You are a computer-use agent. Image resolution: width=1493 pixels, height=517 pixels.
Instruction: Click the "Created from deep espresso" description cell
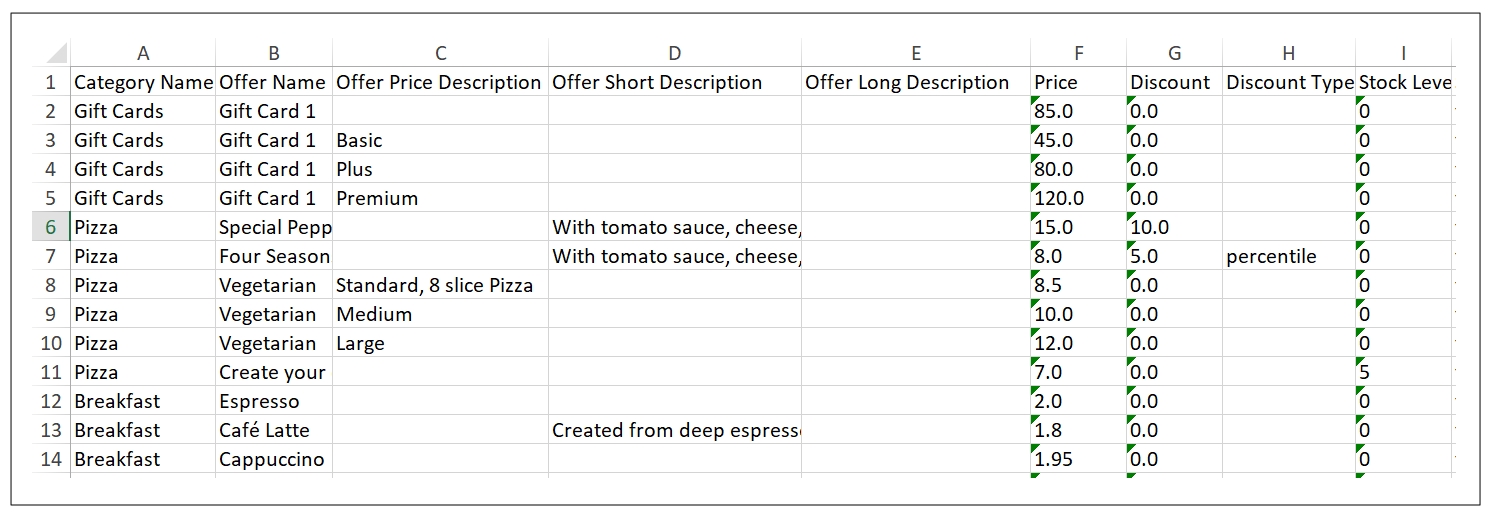[x=675, y=430]
